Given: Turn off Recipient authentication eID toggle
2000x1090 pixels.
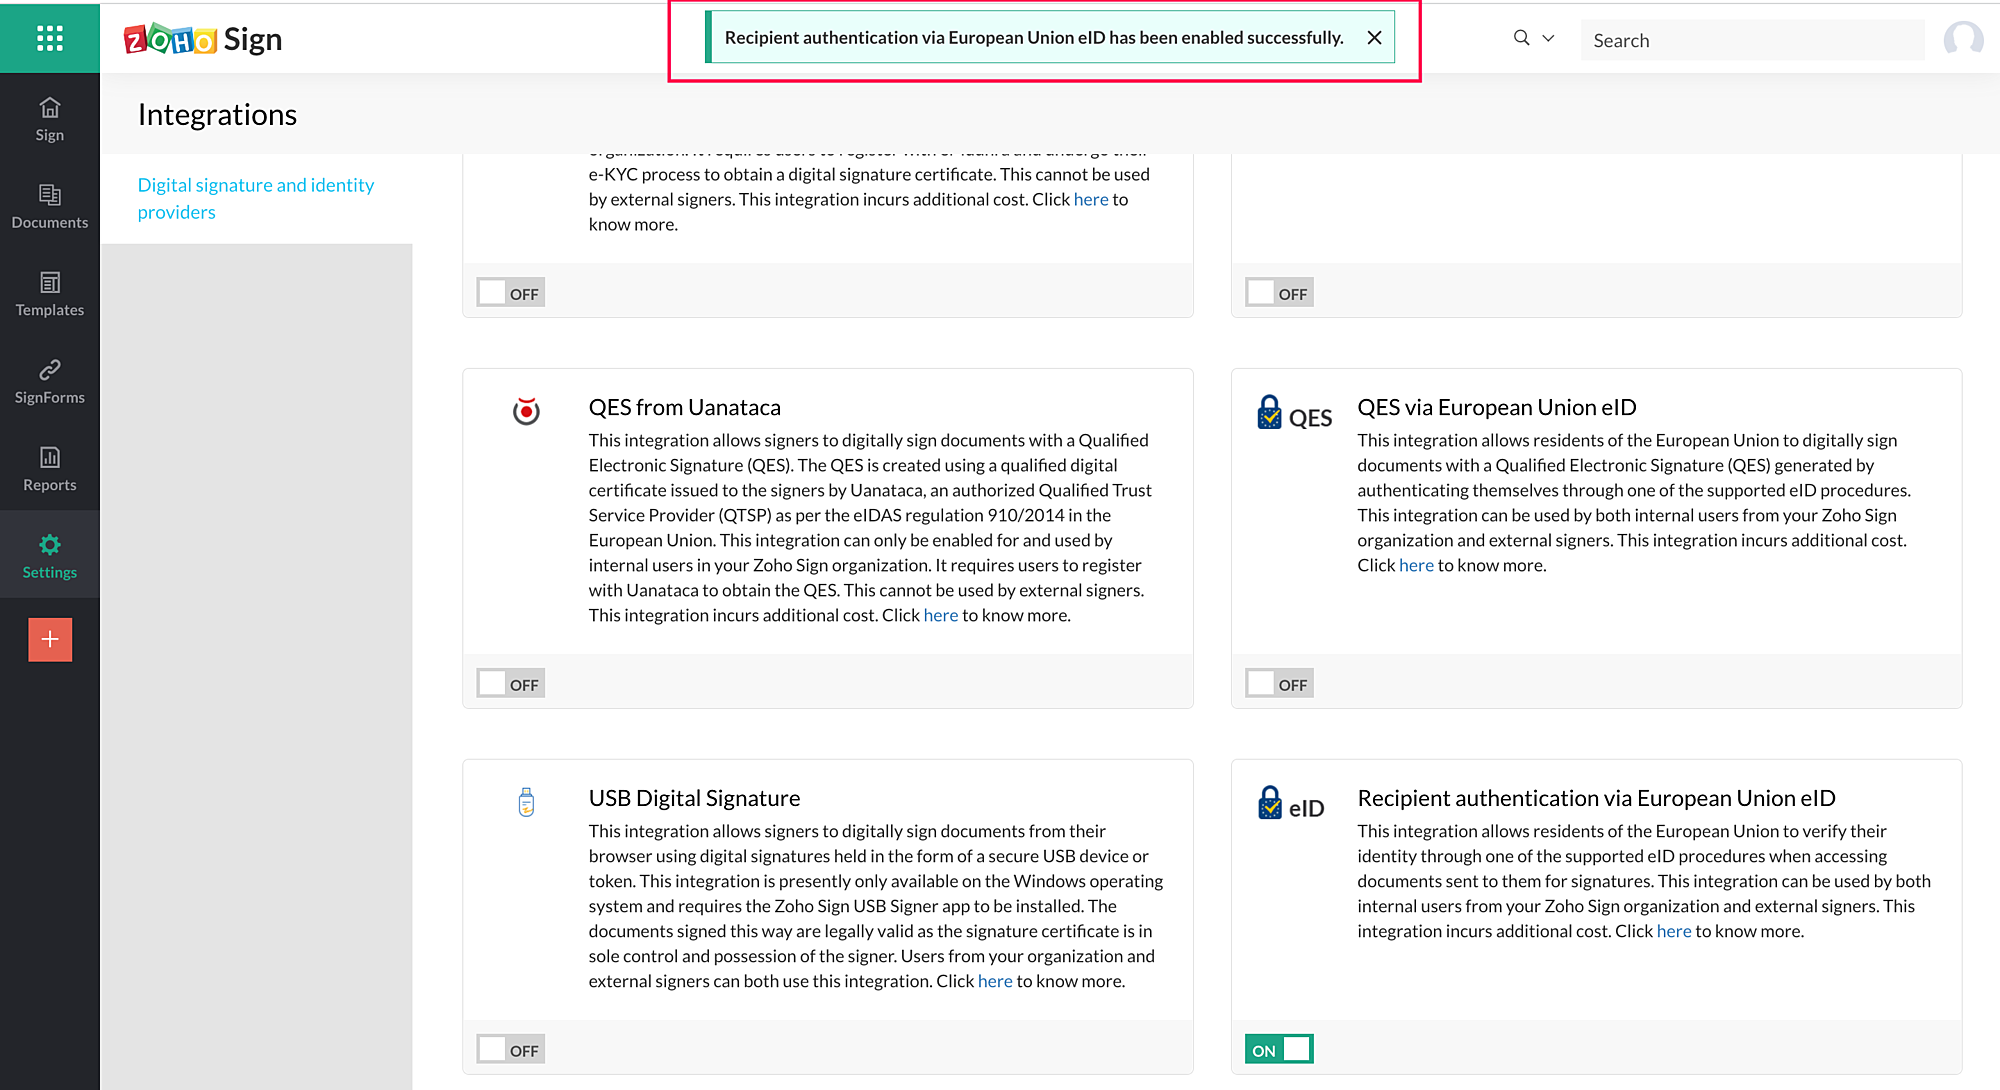Looking at the screenshot, I should [1278, 1050].
